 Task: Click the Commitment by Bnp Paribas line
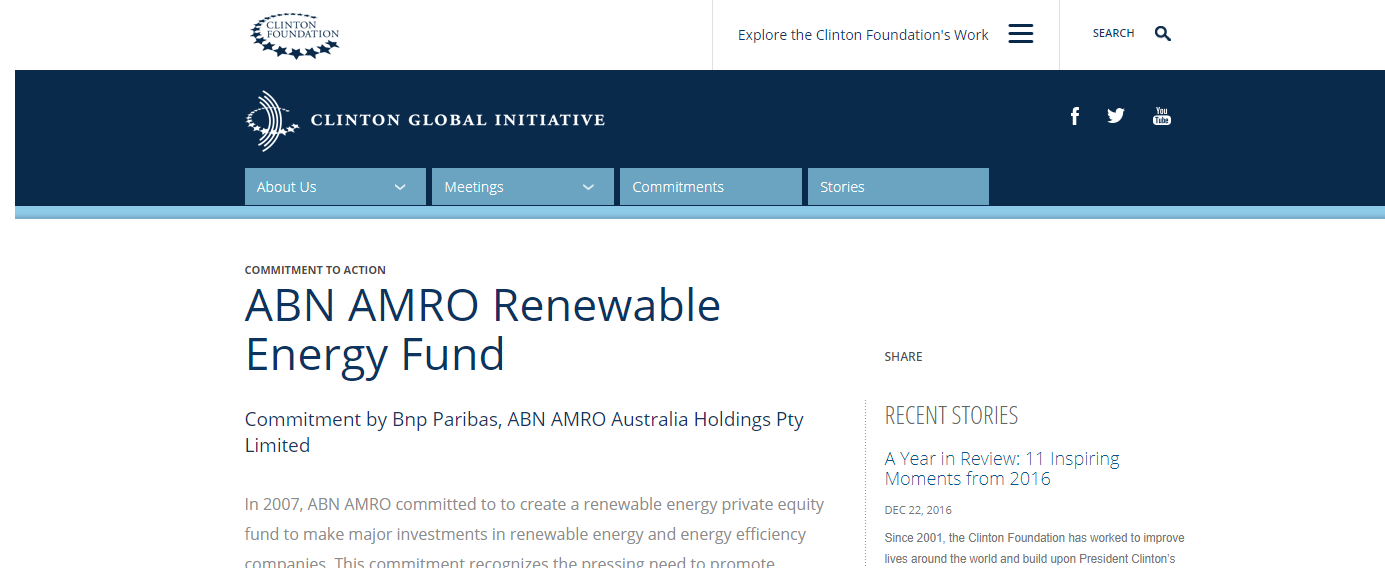524,432
